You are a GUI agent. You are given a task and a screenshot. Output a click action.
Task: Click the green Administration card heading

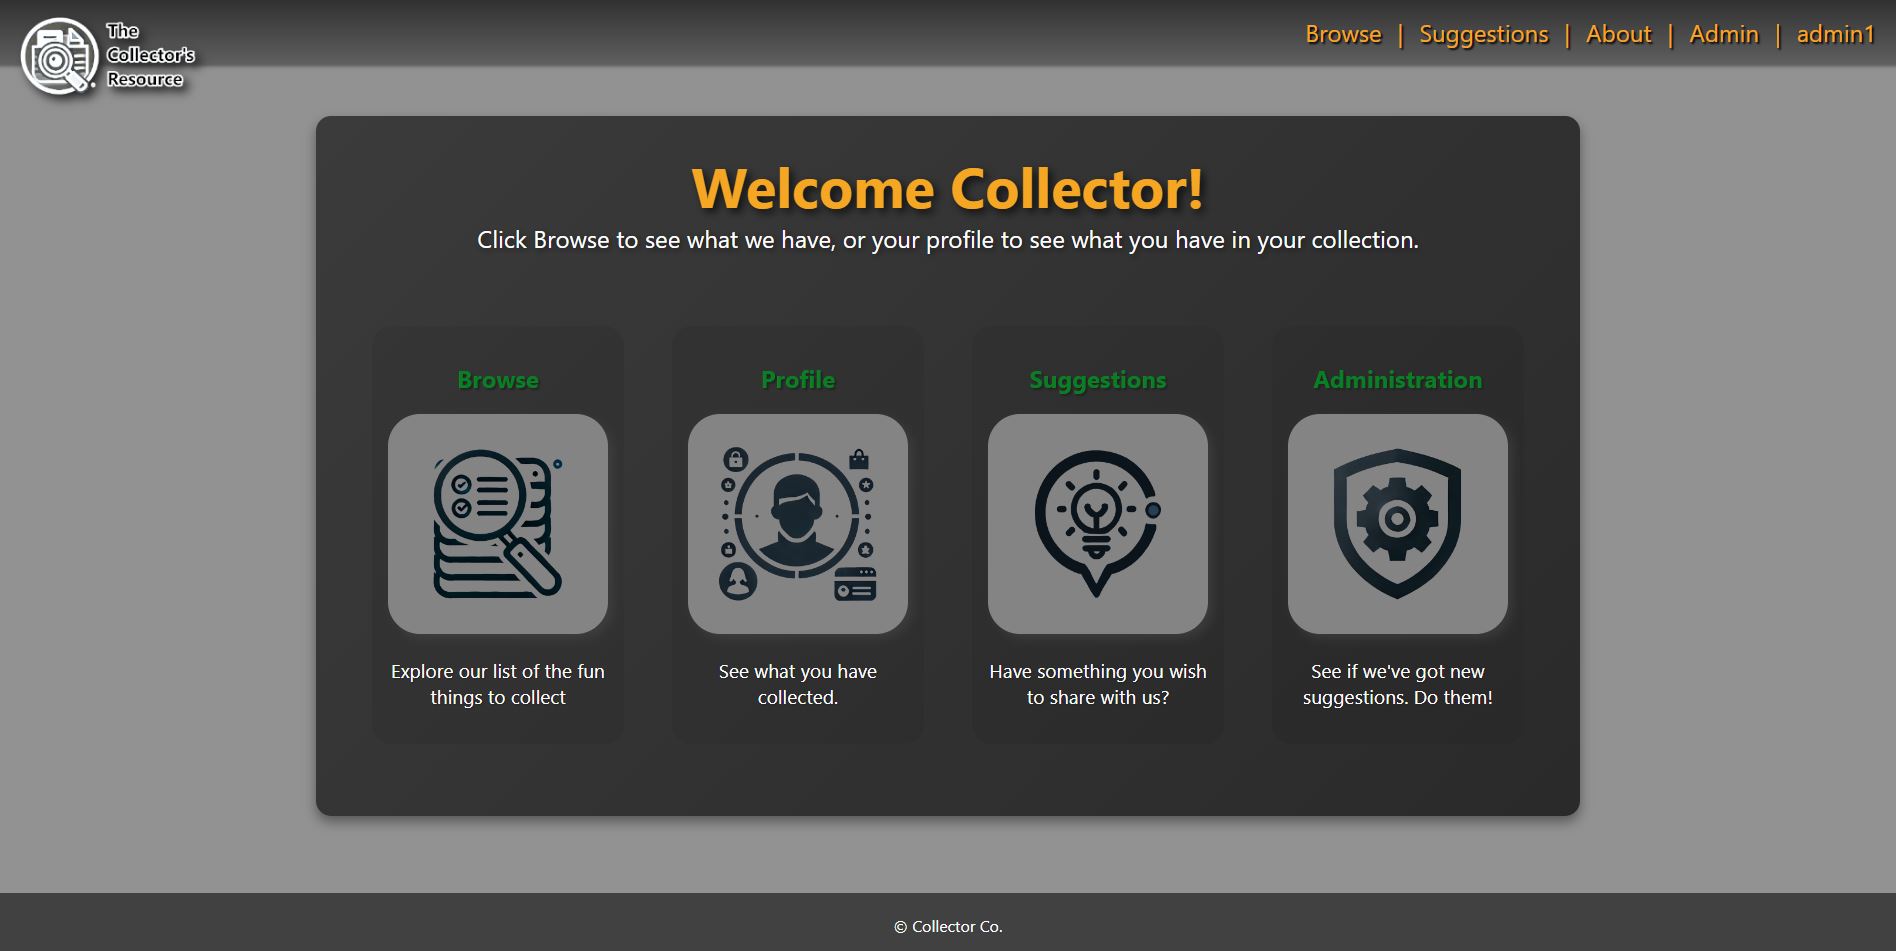[1397, 380]
